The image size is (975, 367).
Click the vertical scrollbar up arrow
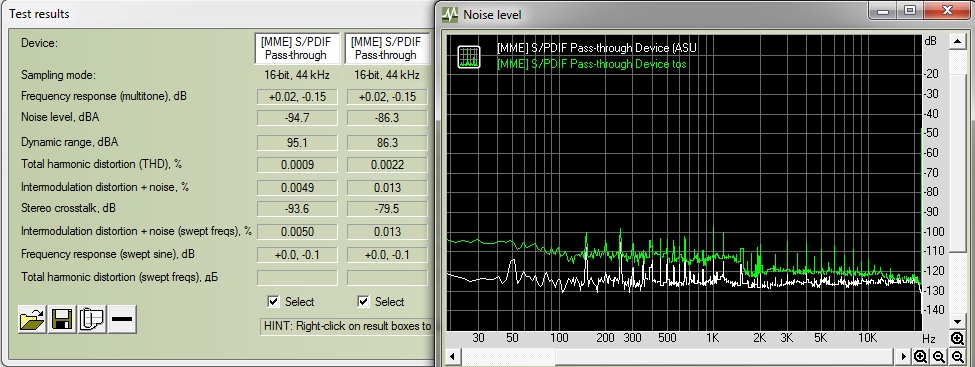tap(957, 41)
